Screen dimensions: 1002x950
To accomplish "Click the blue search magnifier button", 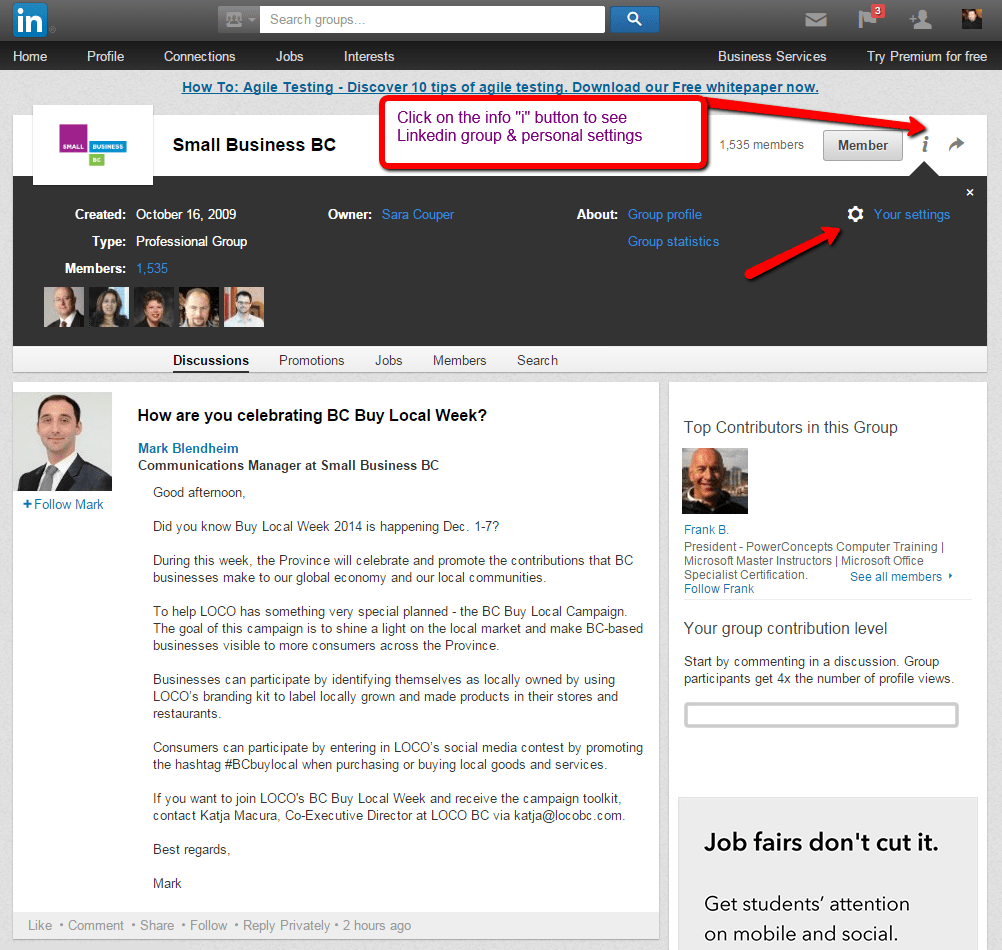I will [634, 19].
